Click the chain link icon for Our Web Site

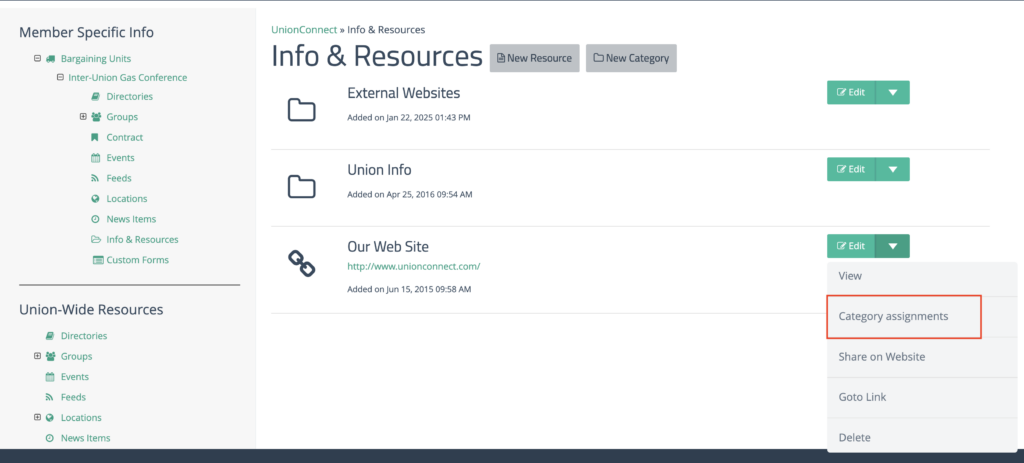point(301,263)
